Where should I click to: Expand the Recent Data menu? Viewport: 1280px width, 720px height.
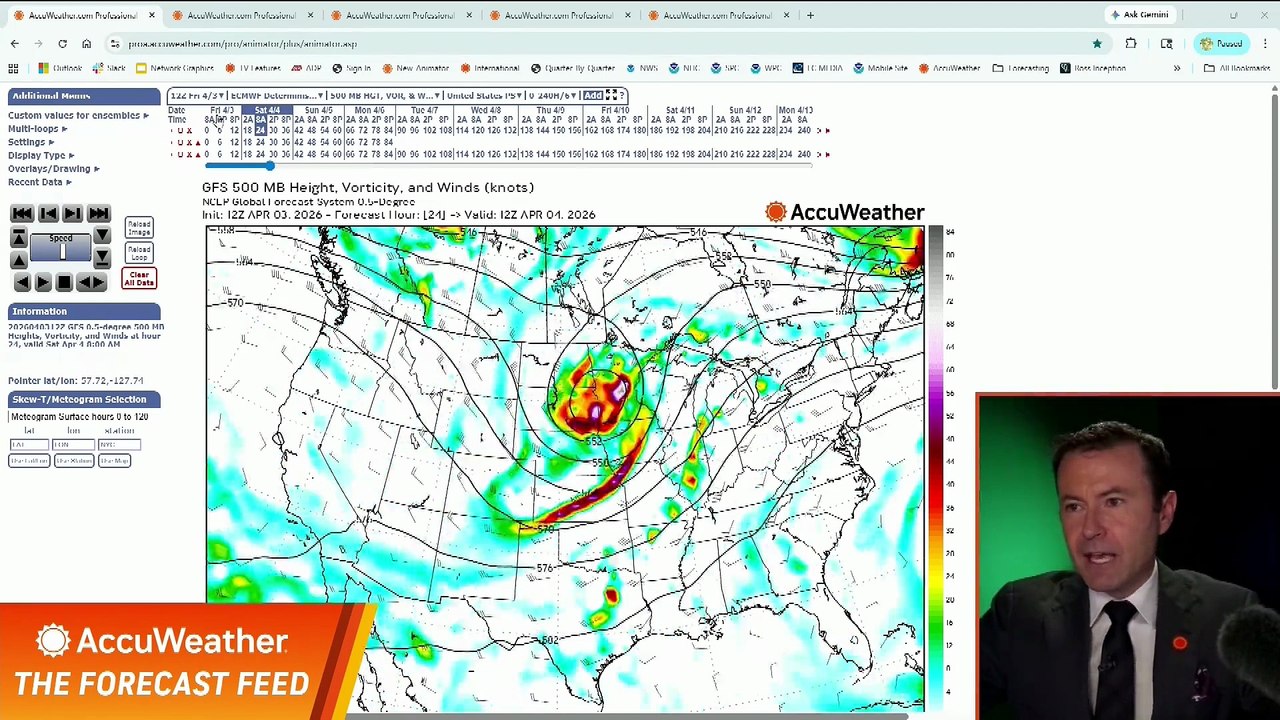(40, 182)
